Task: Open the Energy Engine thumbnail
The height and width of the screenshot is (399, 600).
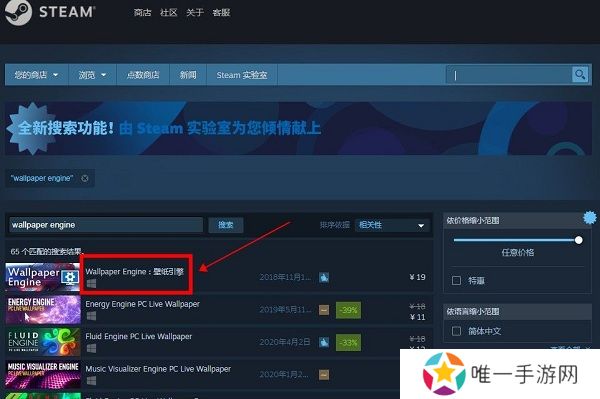Action: (x=42, y=310)
